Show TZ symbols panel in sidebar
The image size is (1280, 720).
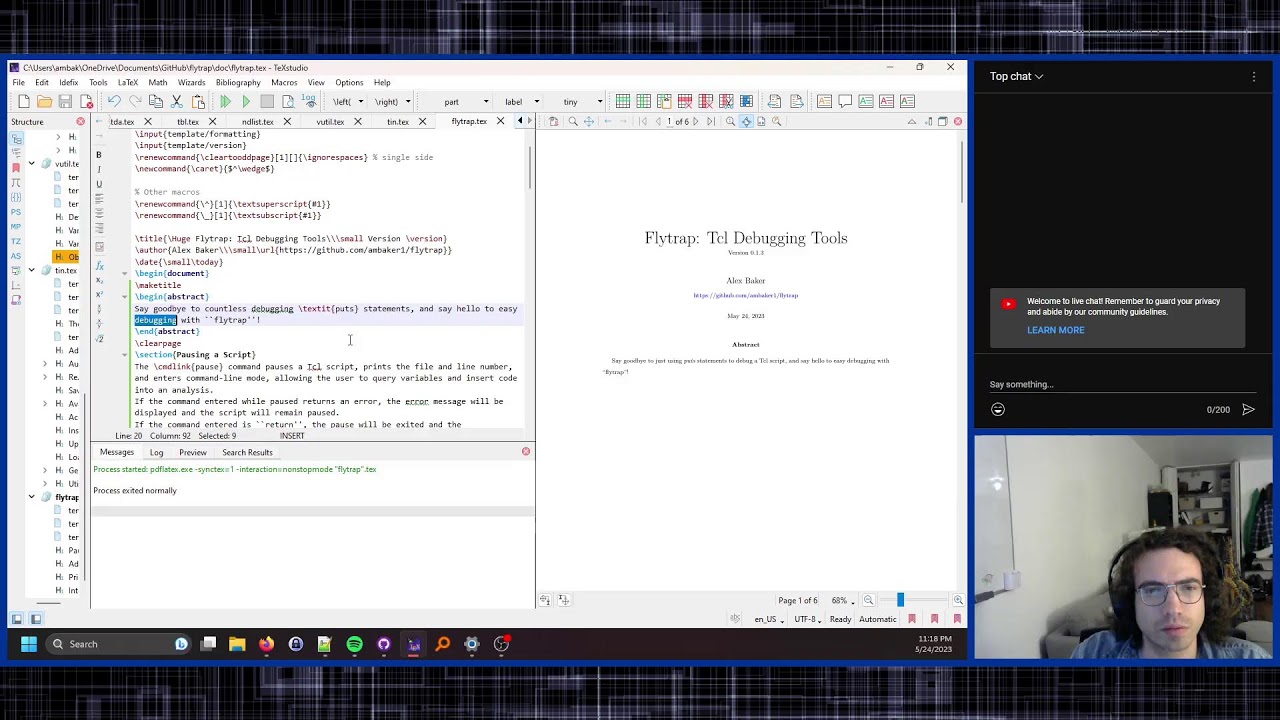pyautogui.click(x=16, y=241)
